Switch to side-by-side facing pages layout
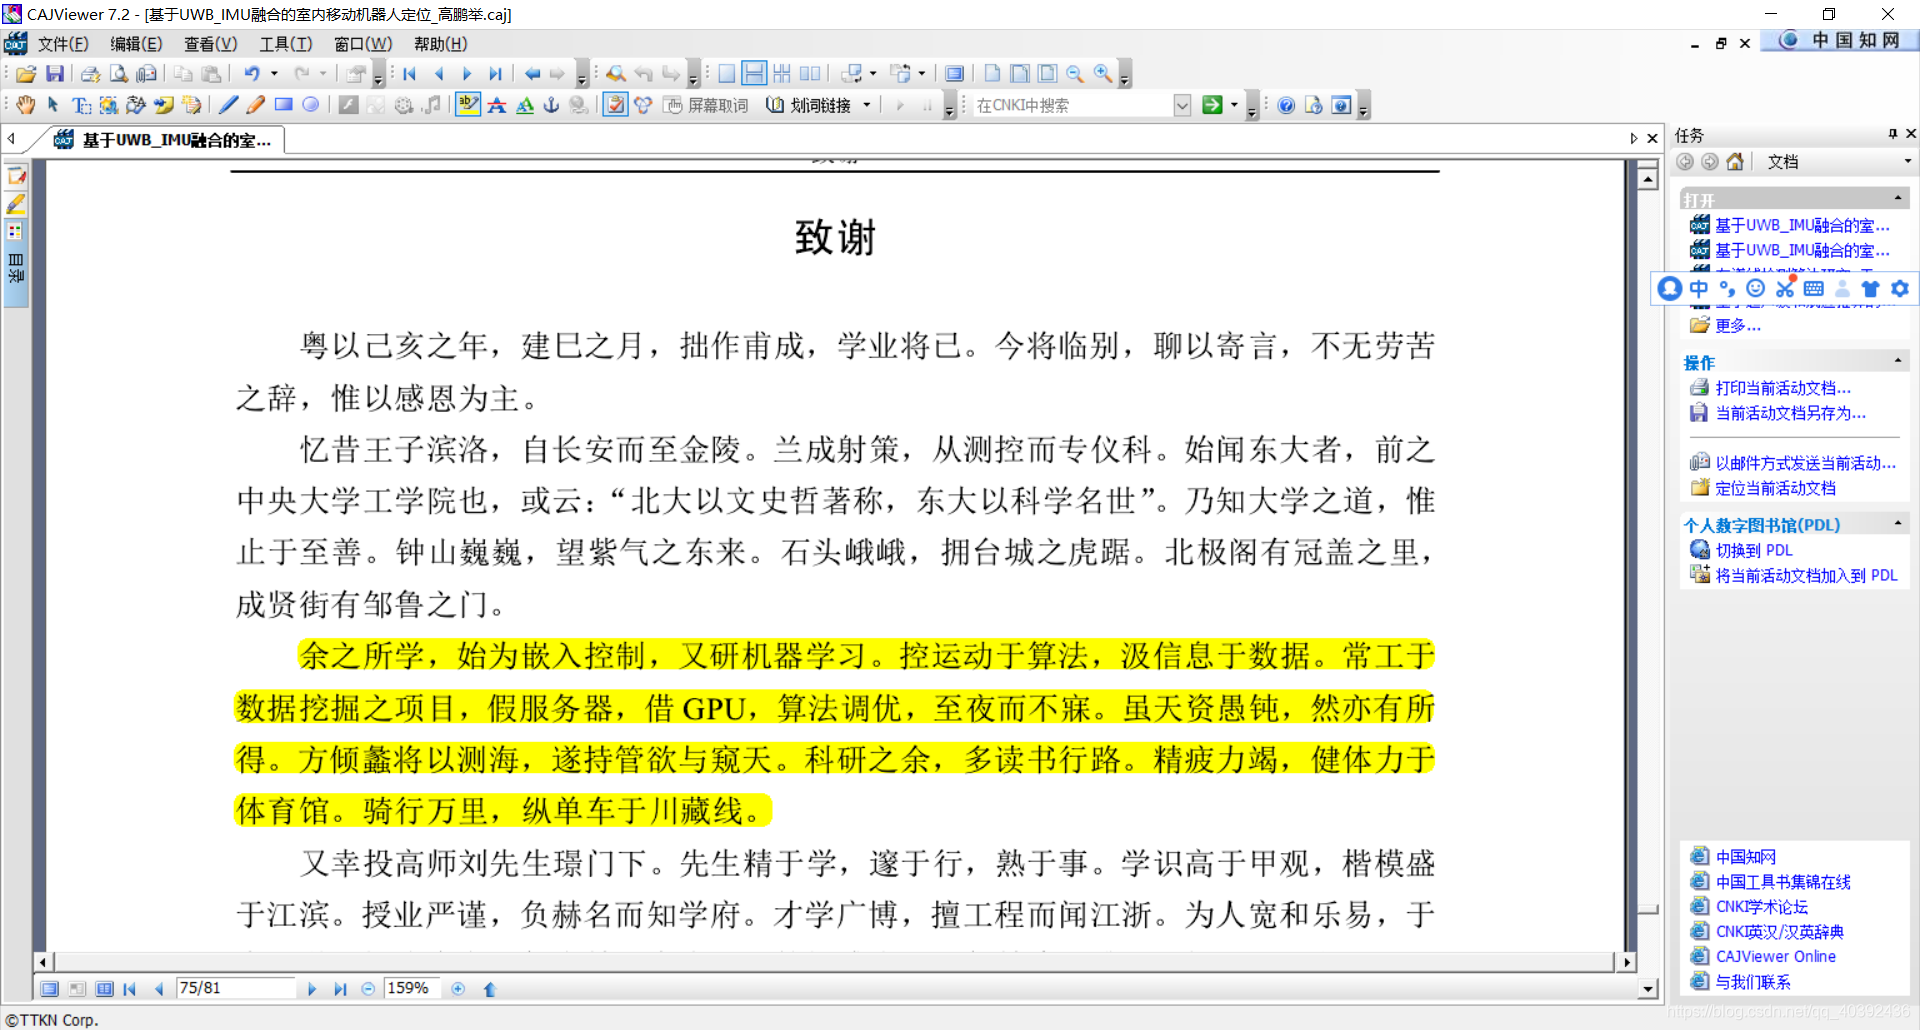 pyautogui.click(x=810, y=74)
